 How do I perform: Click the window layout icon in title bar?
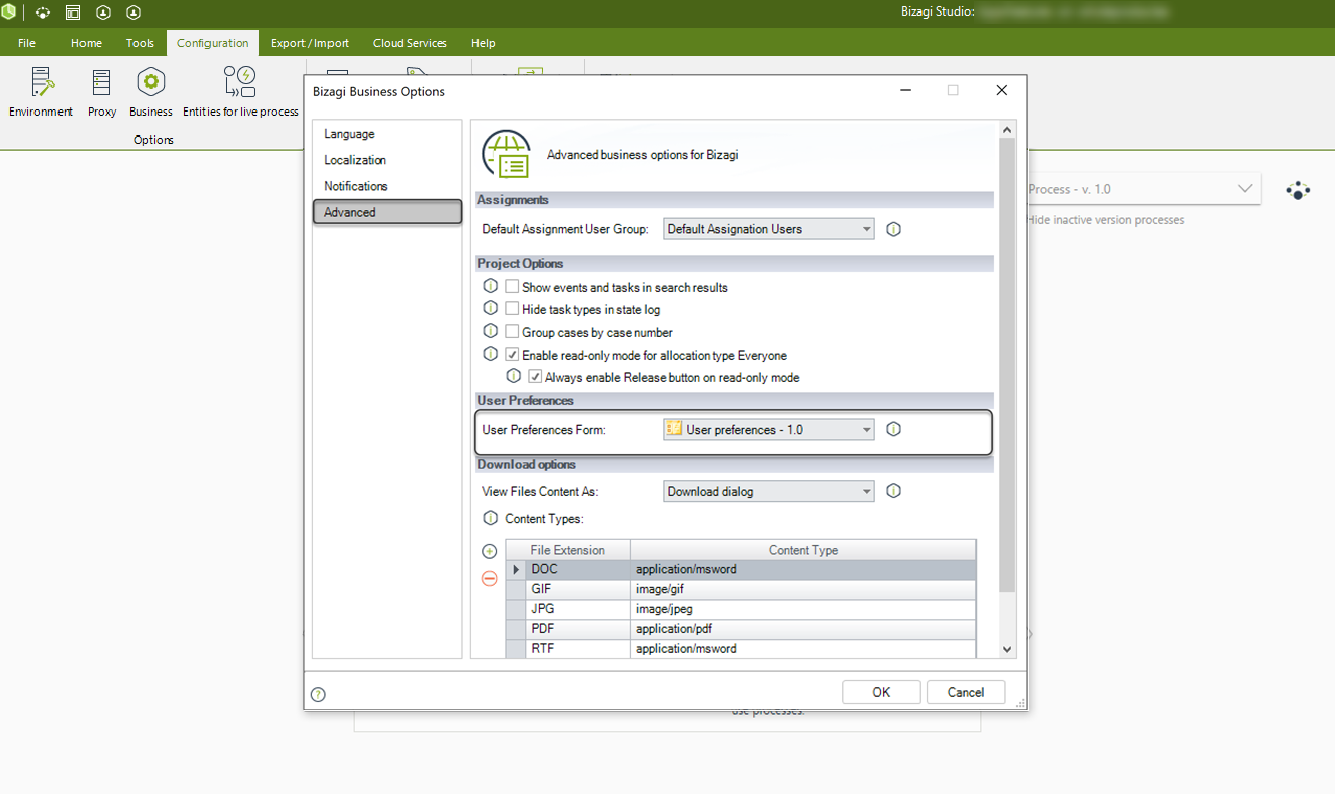[x=72, y=13]
